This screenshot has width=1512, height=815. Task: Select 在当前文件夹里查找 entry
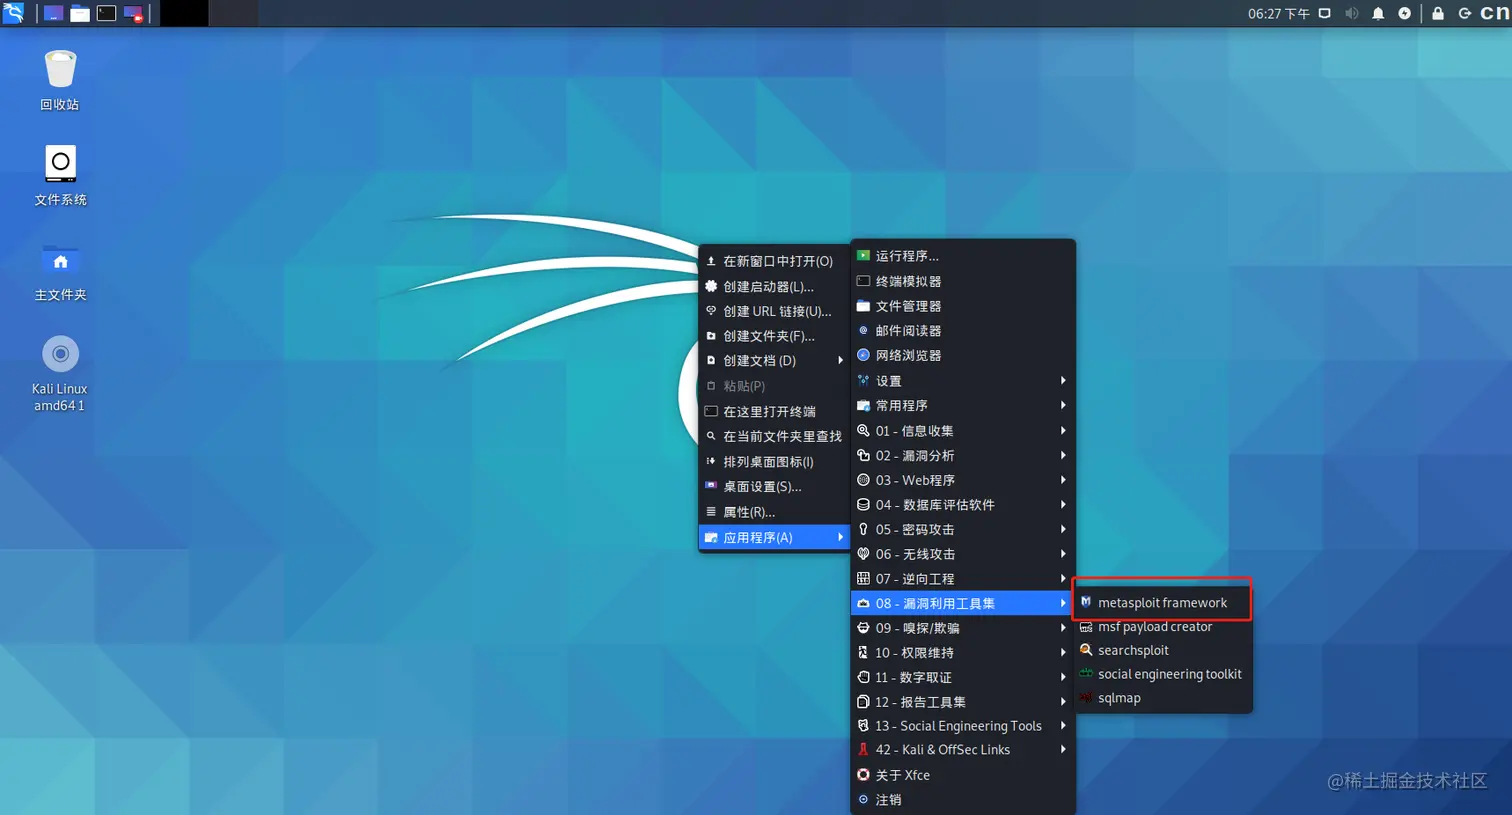click(x=774, y=436)
